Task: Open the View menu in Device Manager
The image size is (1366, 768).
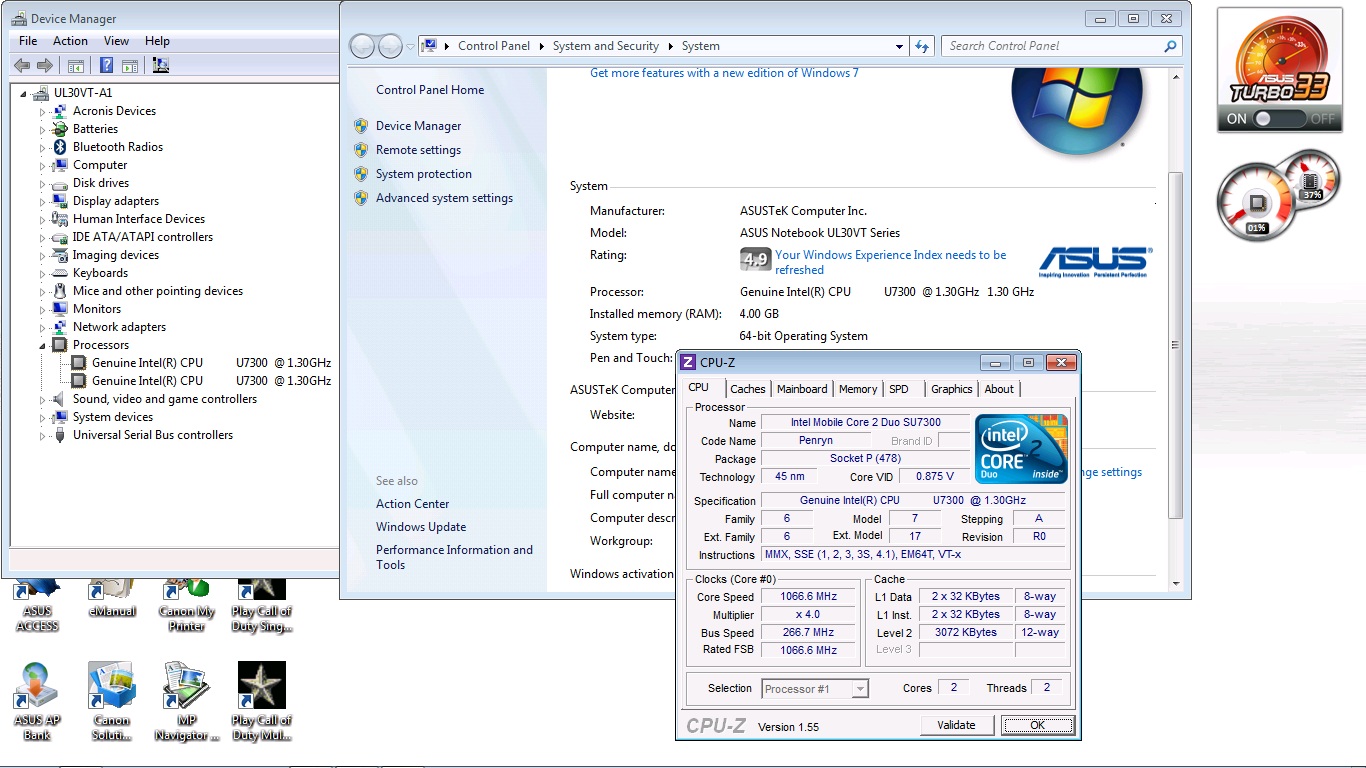Action: pyautogui.click(x=116, y=41)
